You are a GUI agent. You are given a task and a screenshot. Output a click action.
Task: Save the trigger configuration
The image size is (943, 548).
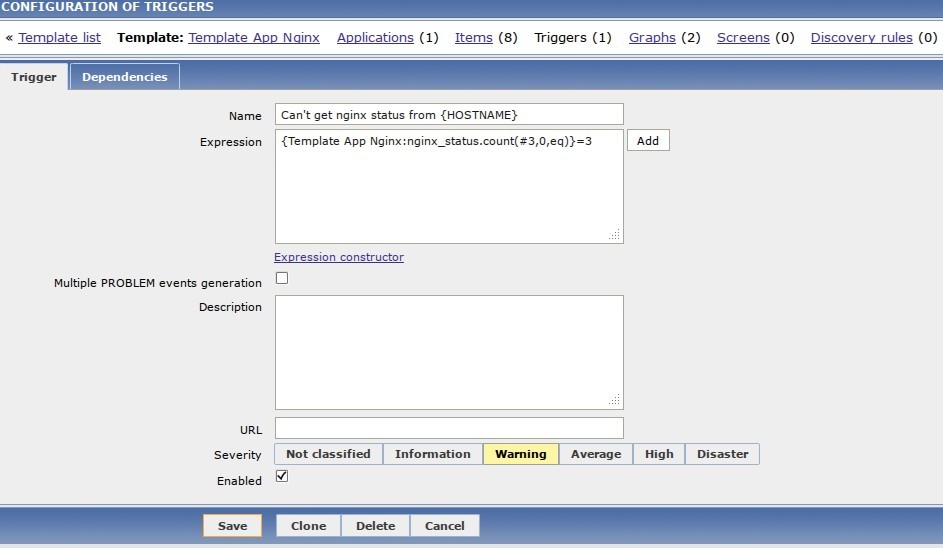[232, 526]
